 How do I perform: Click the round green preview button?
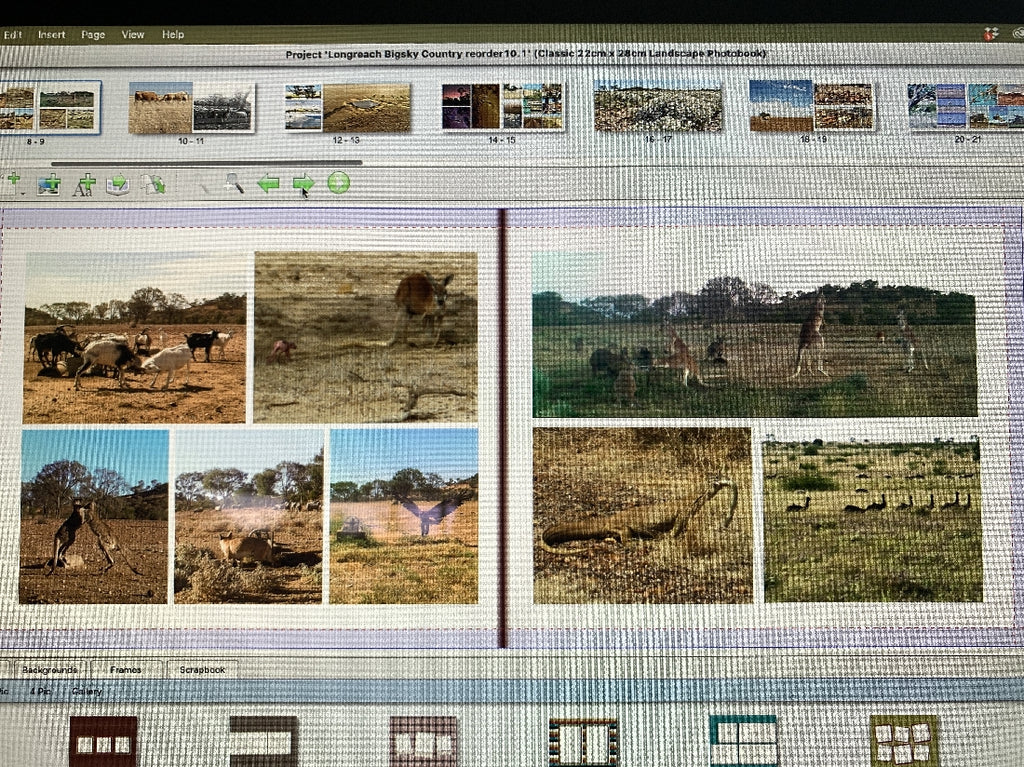(339, 184)
